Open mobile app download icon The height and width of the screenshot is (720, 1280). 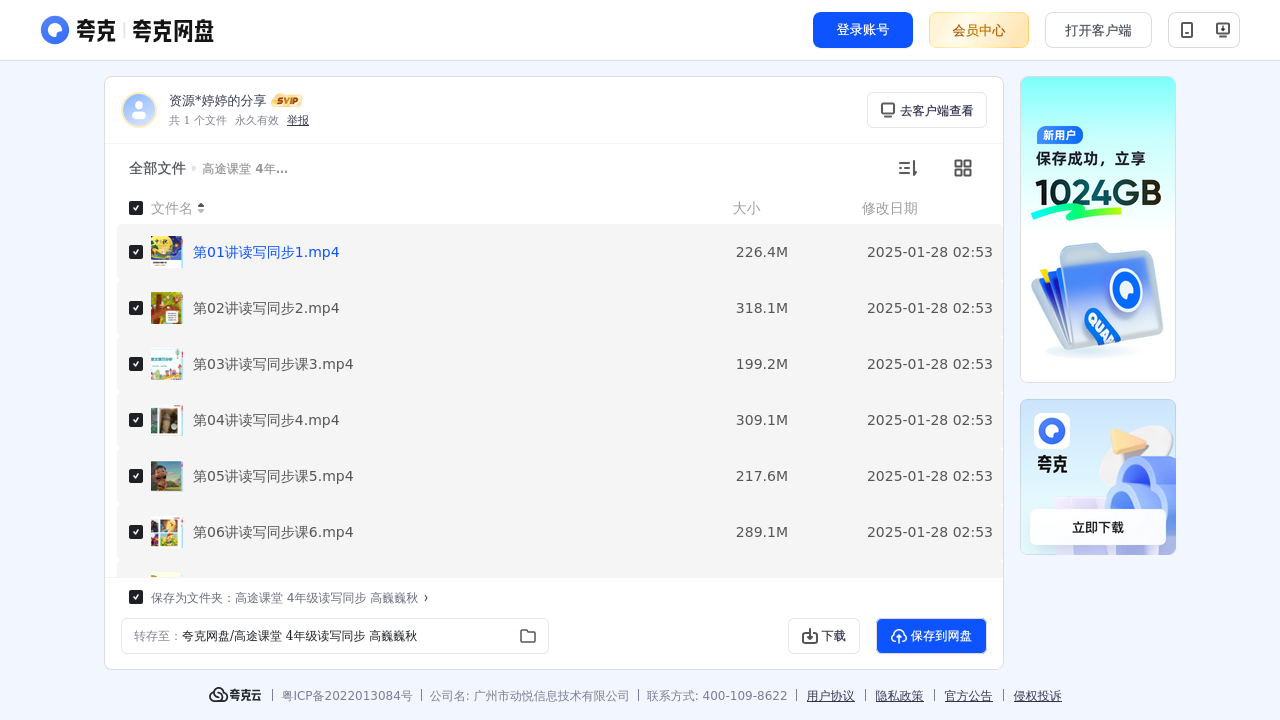click(1187, 30)
